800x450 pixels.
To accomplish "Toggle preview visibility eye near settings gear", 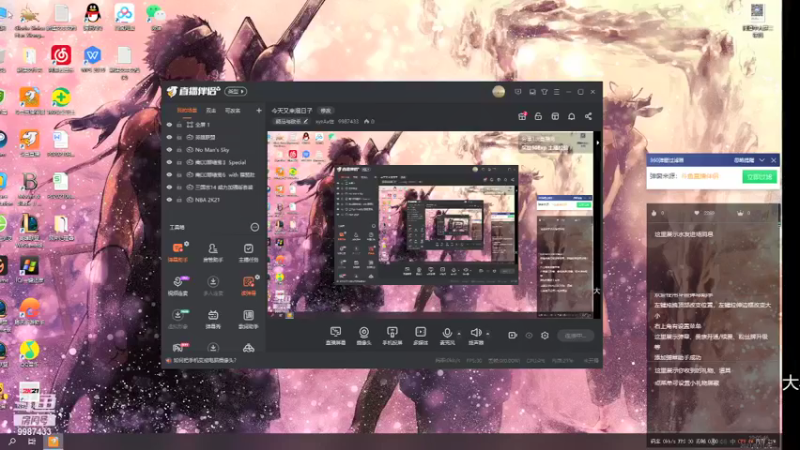I will 529,335.
